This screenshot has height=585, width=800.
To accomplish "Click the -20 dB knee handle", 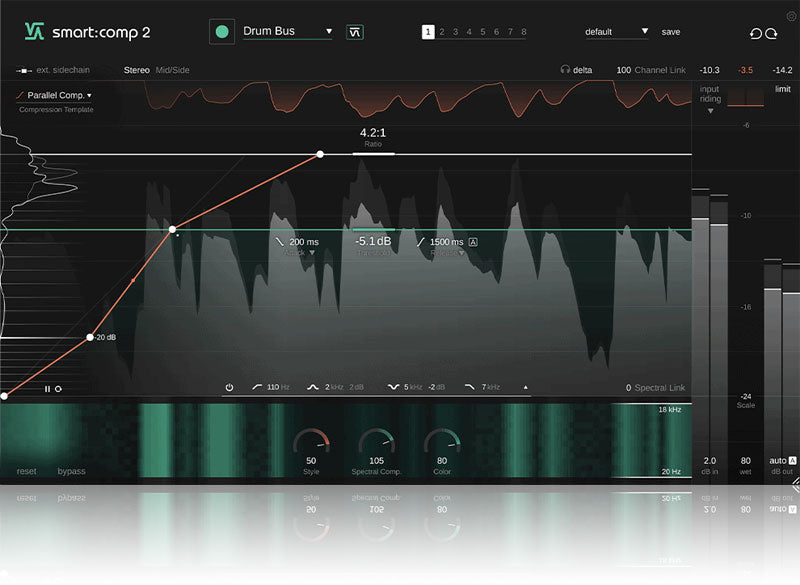I will coord(90,337).
